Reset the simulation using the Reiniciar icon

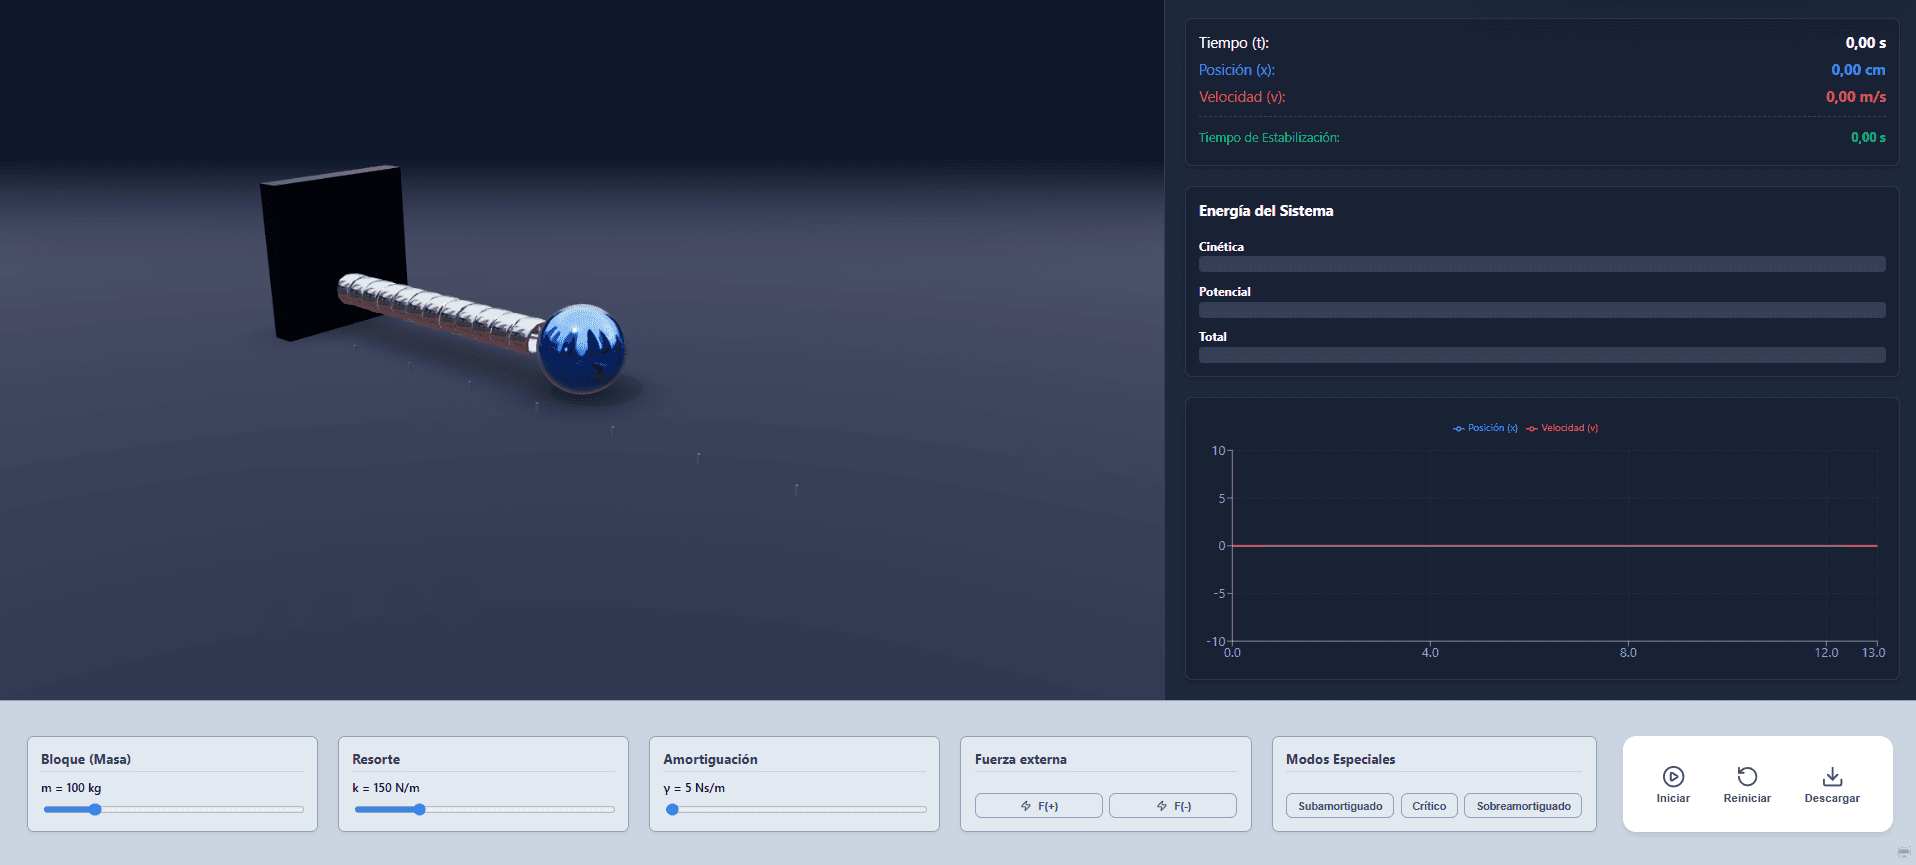tap(1747, 777)
